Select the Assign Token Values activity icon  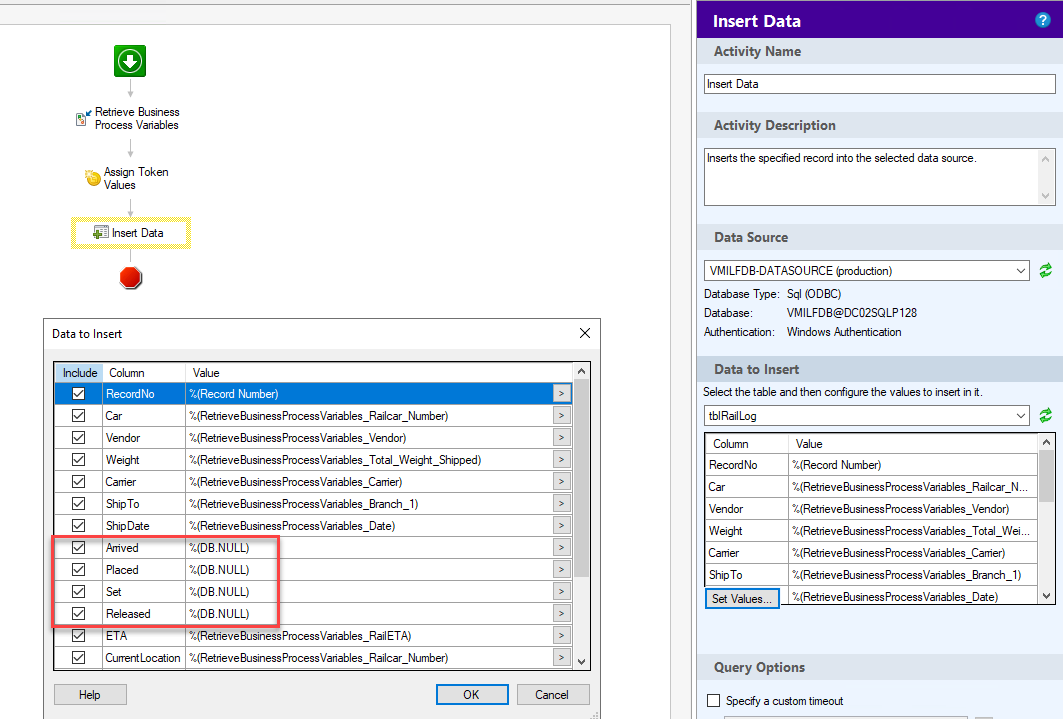click(93, 178)
